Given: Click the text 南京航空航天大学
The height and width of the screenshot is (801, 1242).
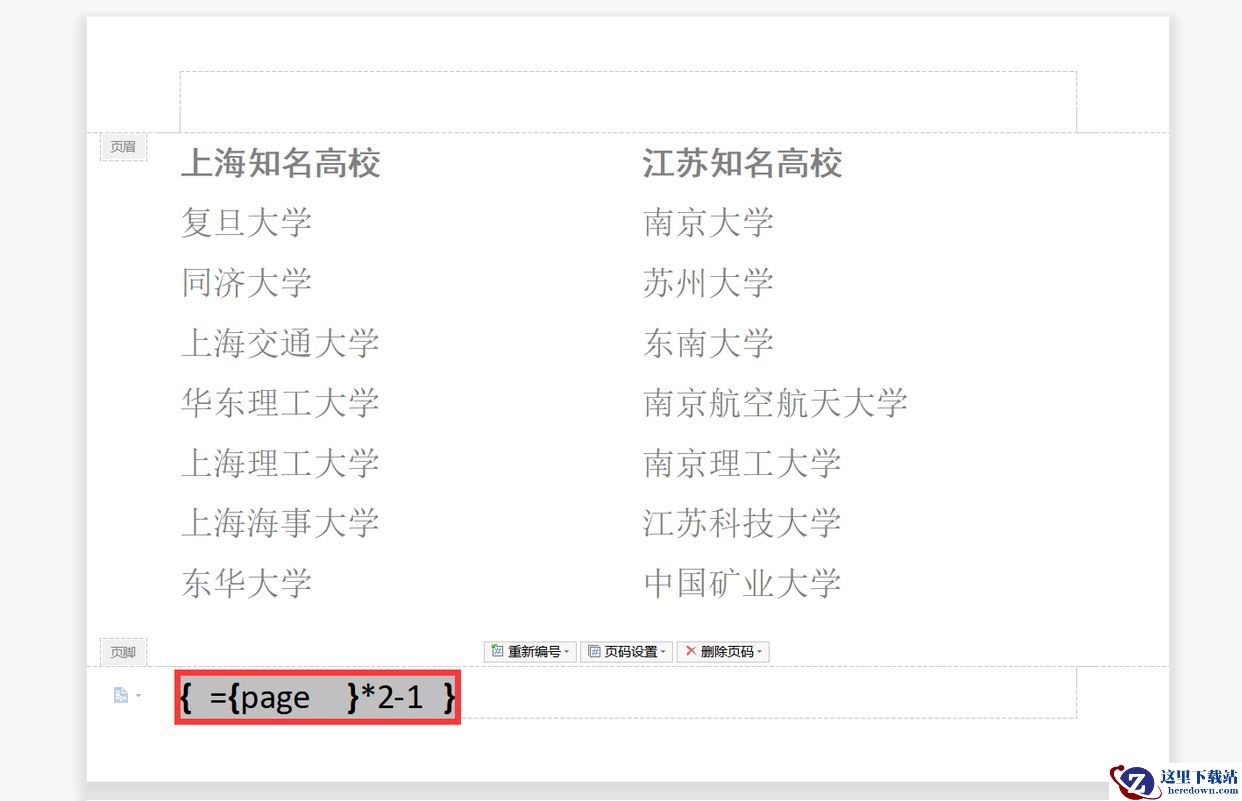Looking at the screenshot, I should point(775,403).
